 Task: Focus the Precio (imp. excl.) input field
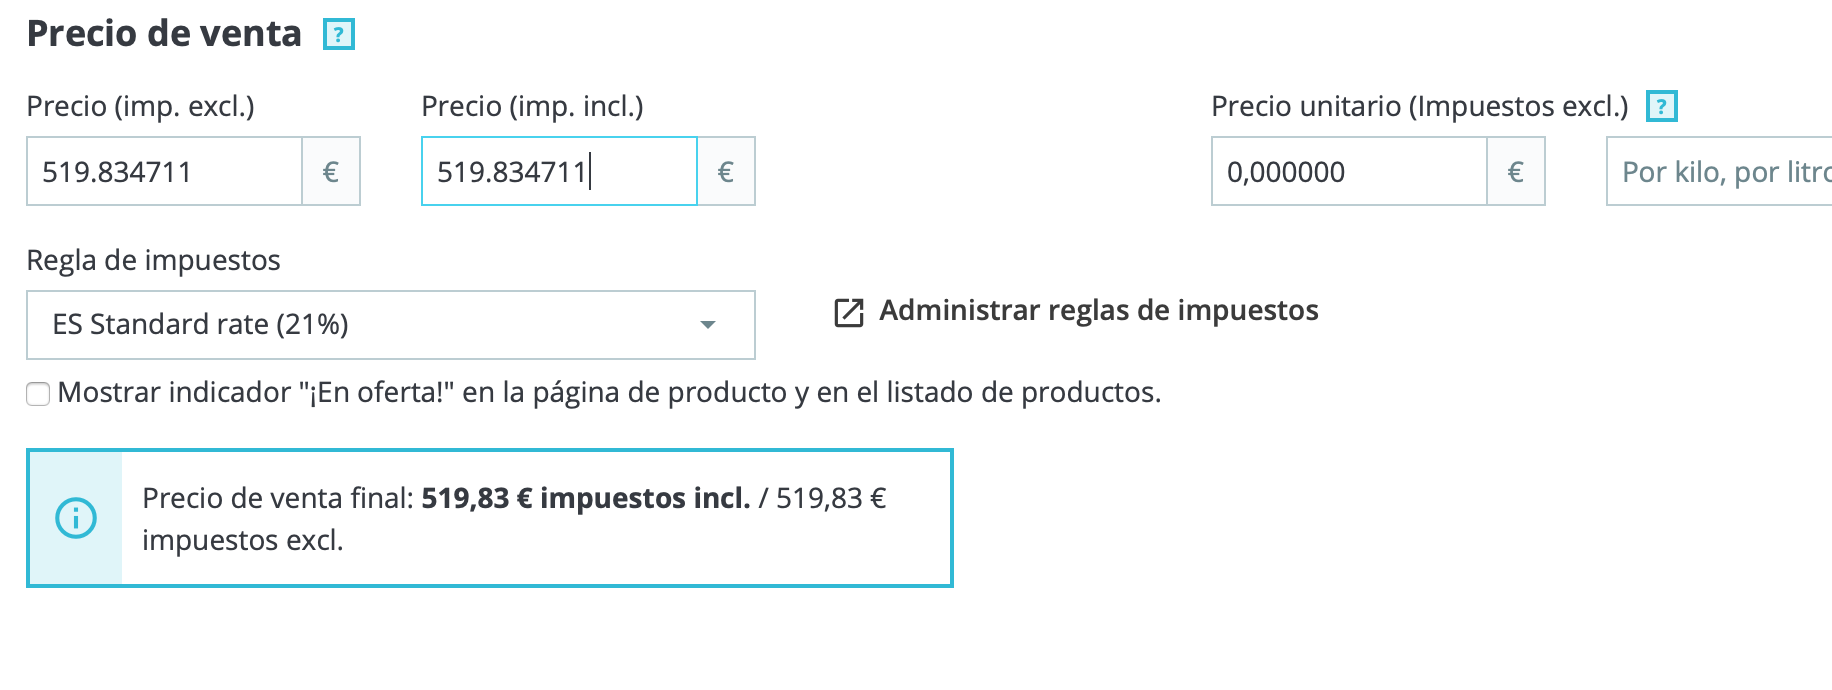(165, 172)
